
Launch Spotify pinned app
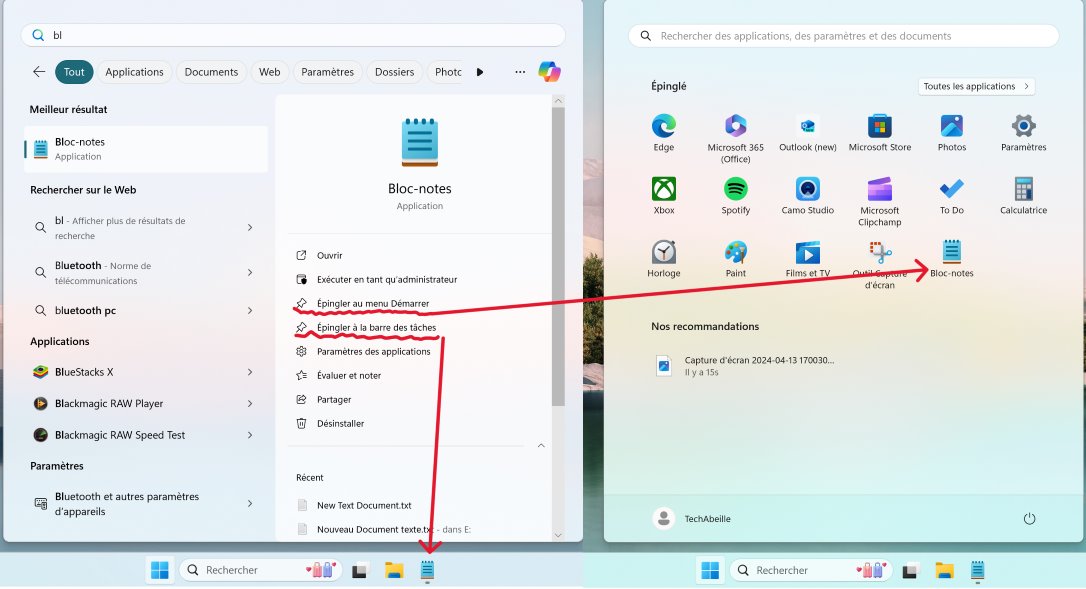[736, 189]
